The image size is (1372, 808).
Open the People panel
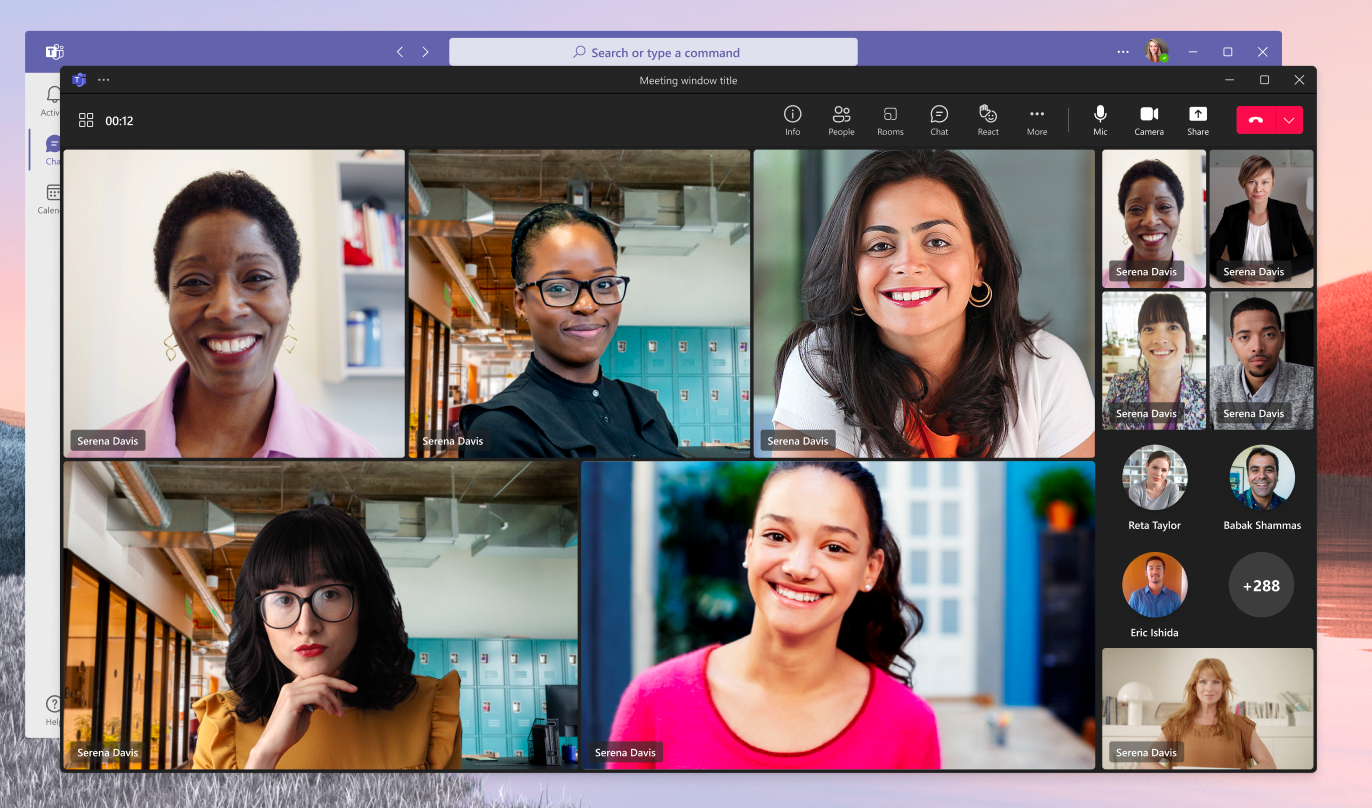pos(841,119)
